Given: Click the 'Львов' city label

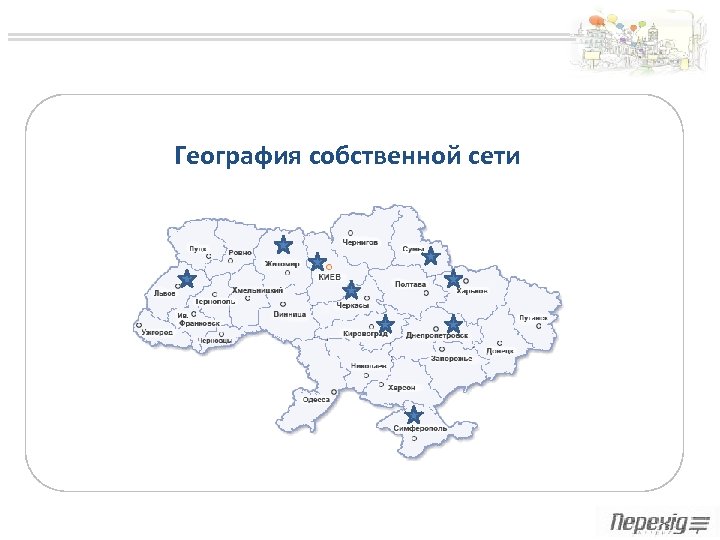Looking at the screenshot, I should click(164, 293).
